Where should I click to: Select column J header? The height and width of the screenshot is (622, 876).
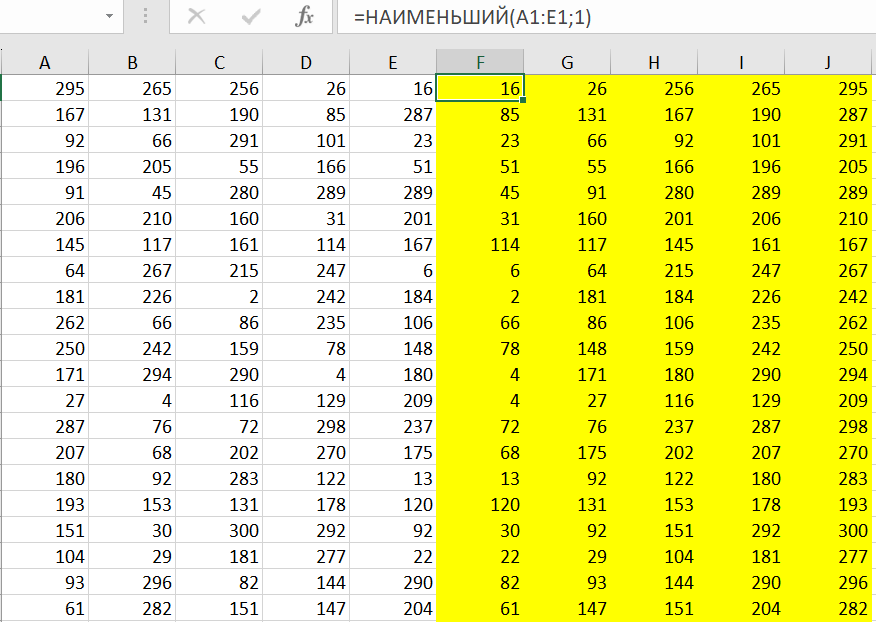pyautogui.click(x=828, y=63)
